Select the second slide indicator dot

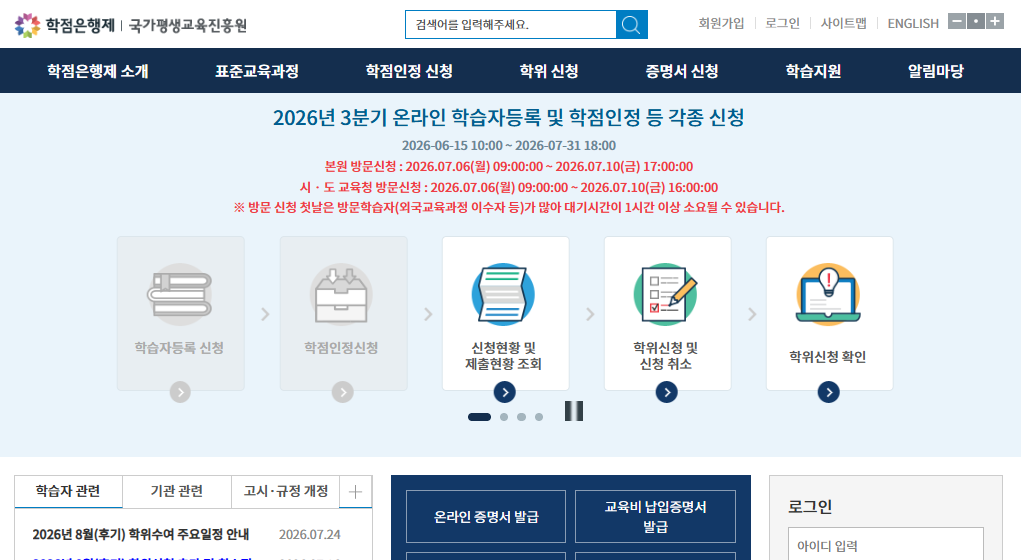(x=504, y=417)
